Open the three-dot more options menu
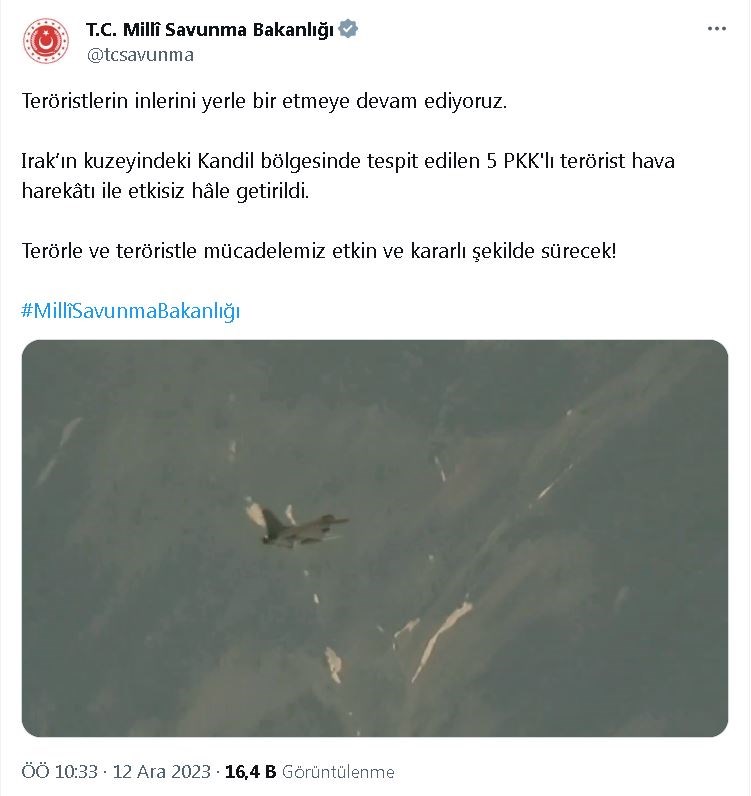Viewport: 751px width, 796px height. pos(716,29)
